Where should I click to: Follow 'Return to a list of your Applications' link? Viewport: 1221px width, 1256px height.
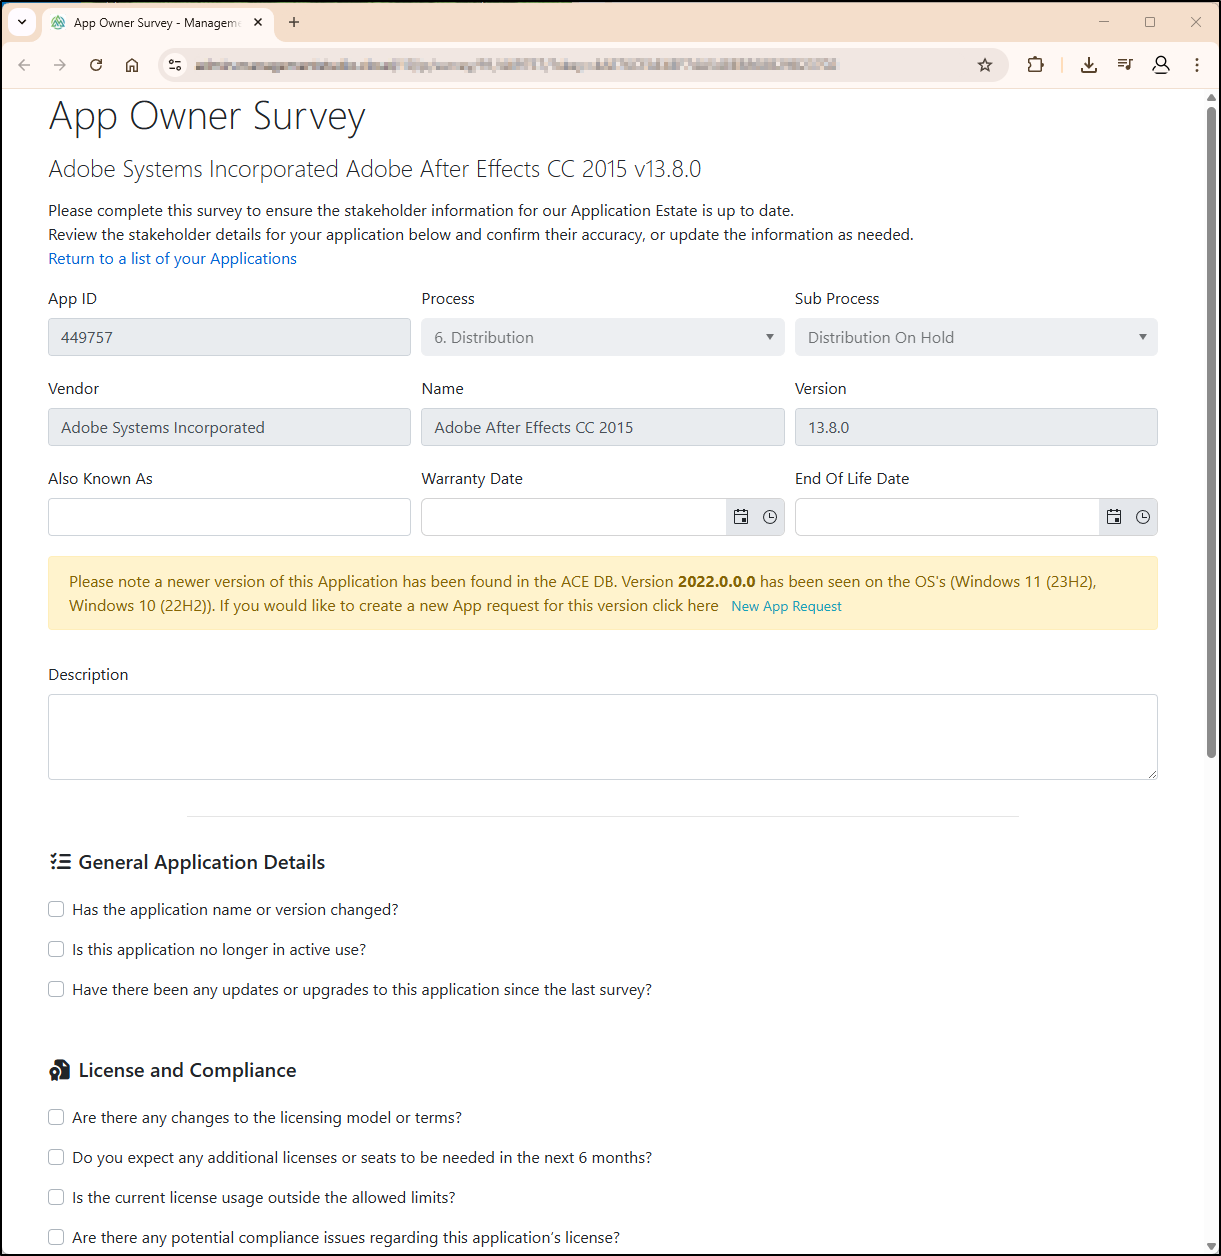coord(172,258)
